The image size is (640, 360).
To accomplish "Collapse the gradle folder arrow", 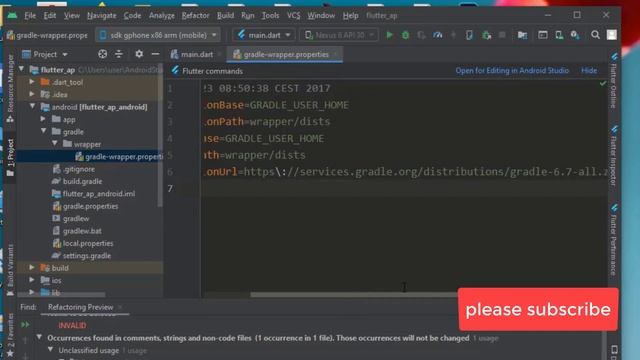I will pos(43,131).
